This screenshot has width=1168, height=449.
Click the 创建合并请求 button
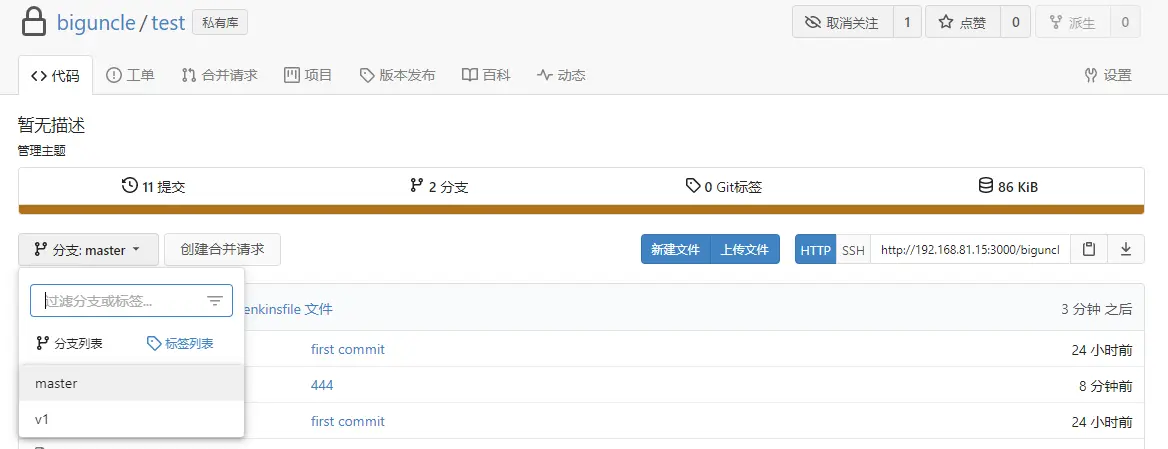[222, 250]
